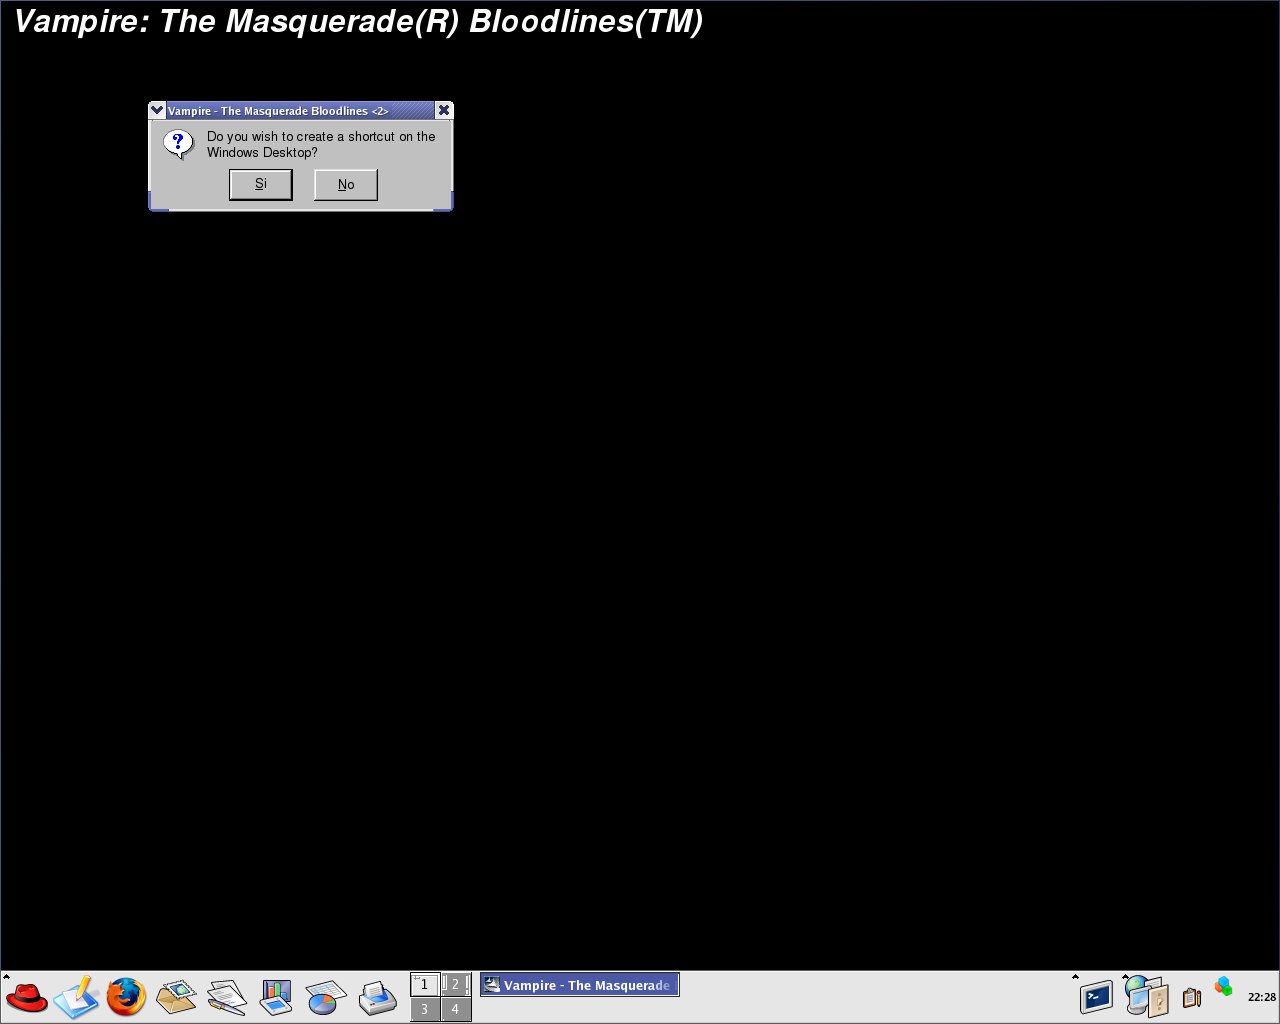Click the blue notepad with pencil launcher
The width and height of the screenshot is (1280, 1024).
pyautogui.click(x=77, y=997)
